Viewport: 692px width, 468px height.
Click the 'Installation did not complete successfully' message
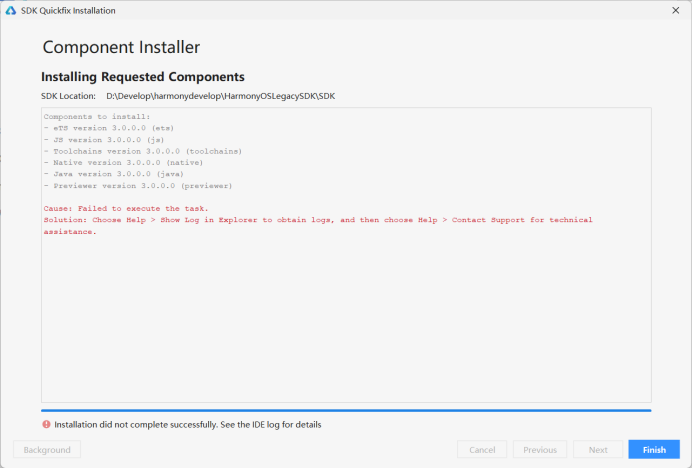[188, 424]
